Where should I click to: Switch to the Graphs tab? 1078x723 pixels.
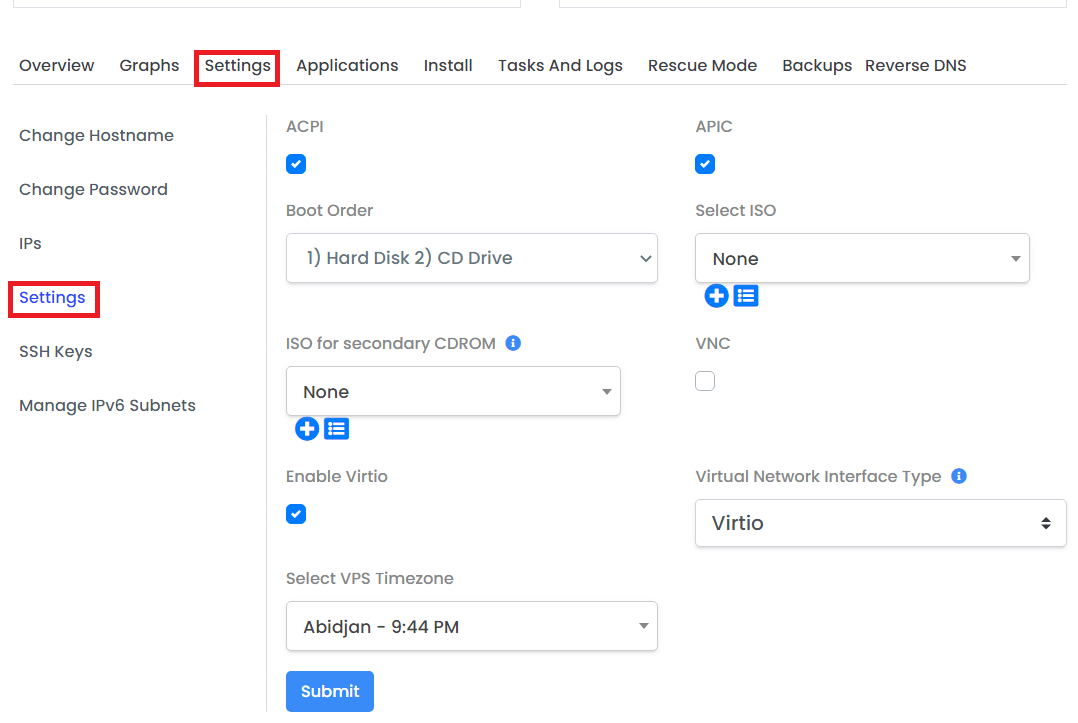click(149, 65)
